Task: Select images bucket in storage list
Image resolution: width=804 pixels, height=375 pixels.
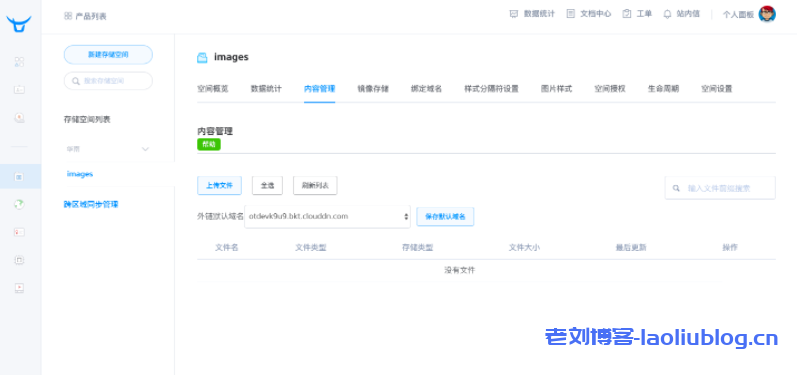Action: click(79, 174)
